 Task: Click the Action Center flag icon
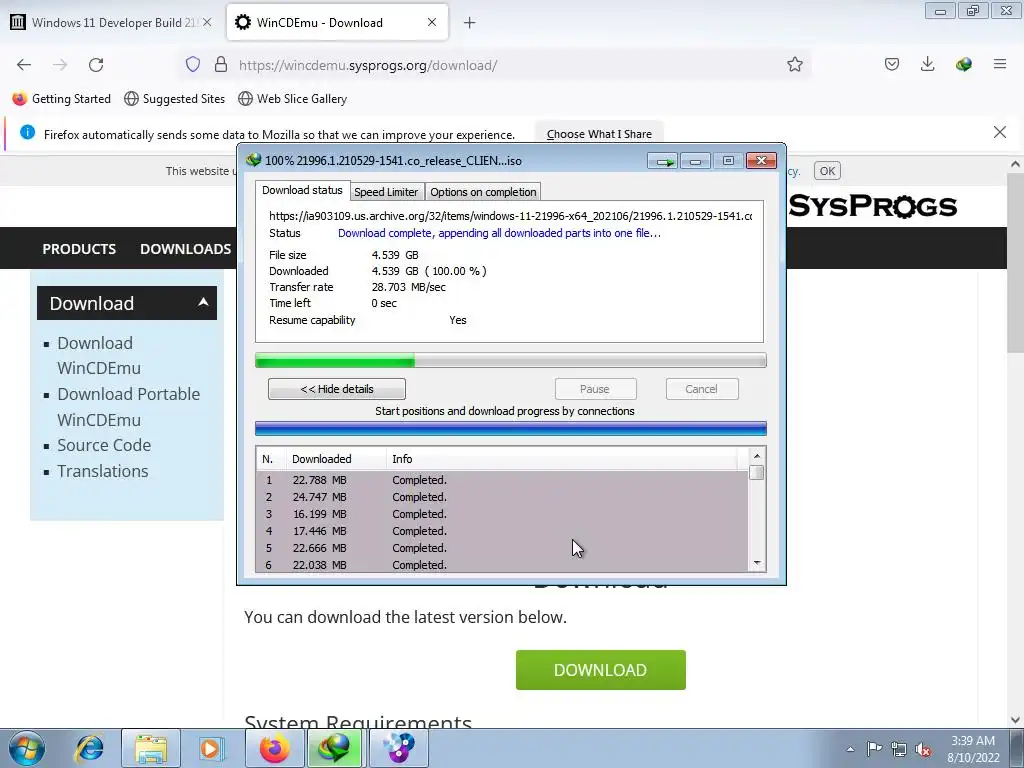point(874,749)
